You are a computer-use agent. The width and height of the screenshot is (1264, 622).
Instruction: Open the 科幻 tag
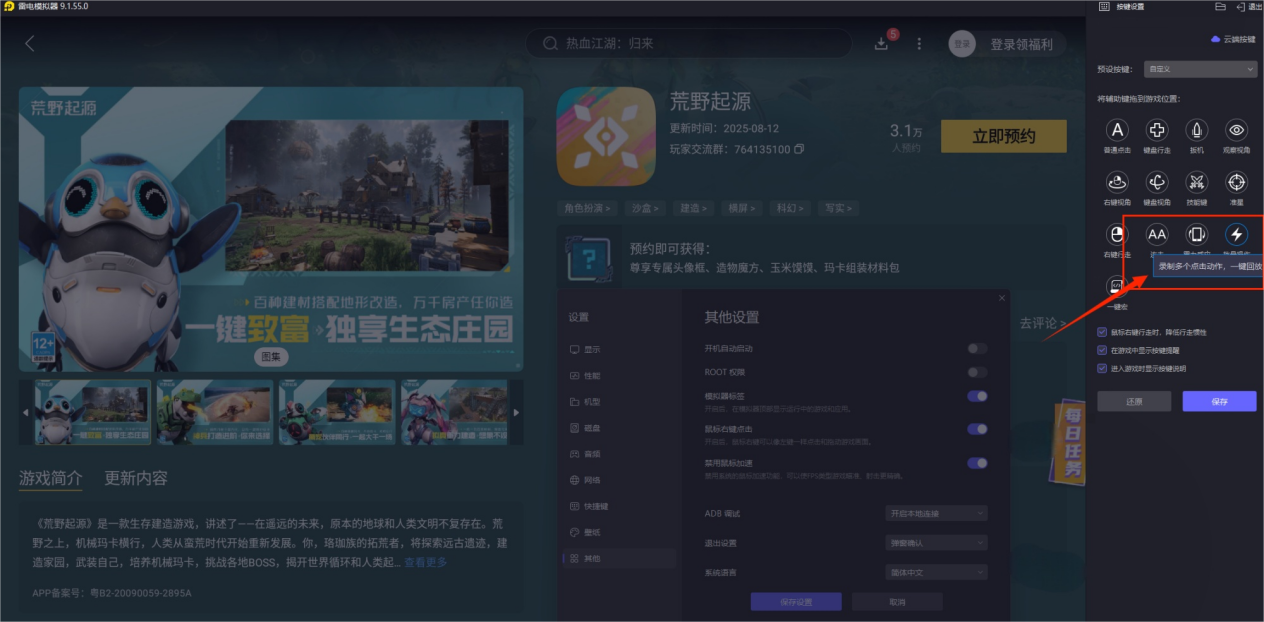(791, 208)
